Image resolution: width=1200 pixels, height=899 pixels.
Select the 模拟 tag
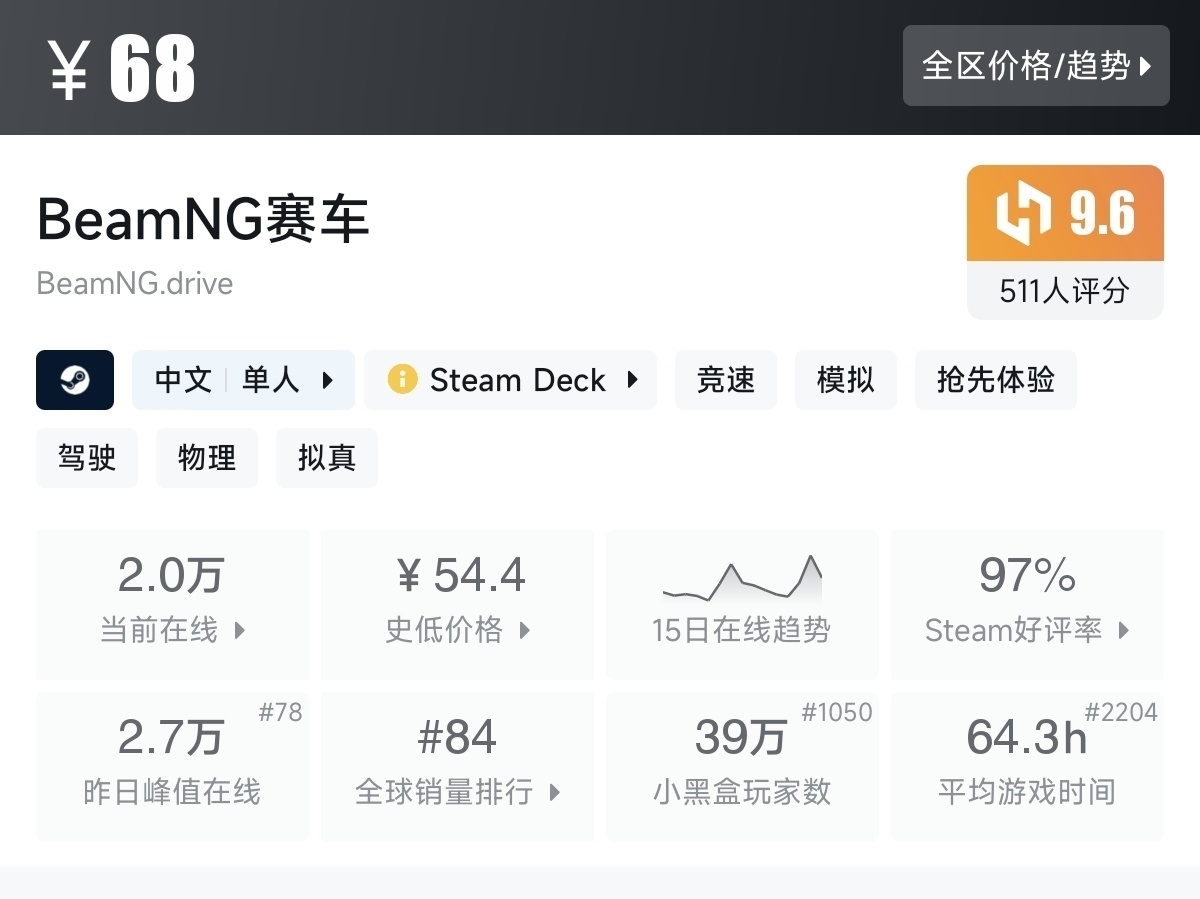click(846, 380)
